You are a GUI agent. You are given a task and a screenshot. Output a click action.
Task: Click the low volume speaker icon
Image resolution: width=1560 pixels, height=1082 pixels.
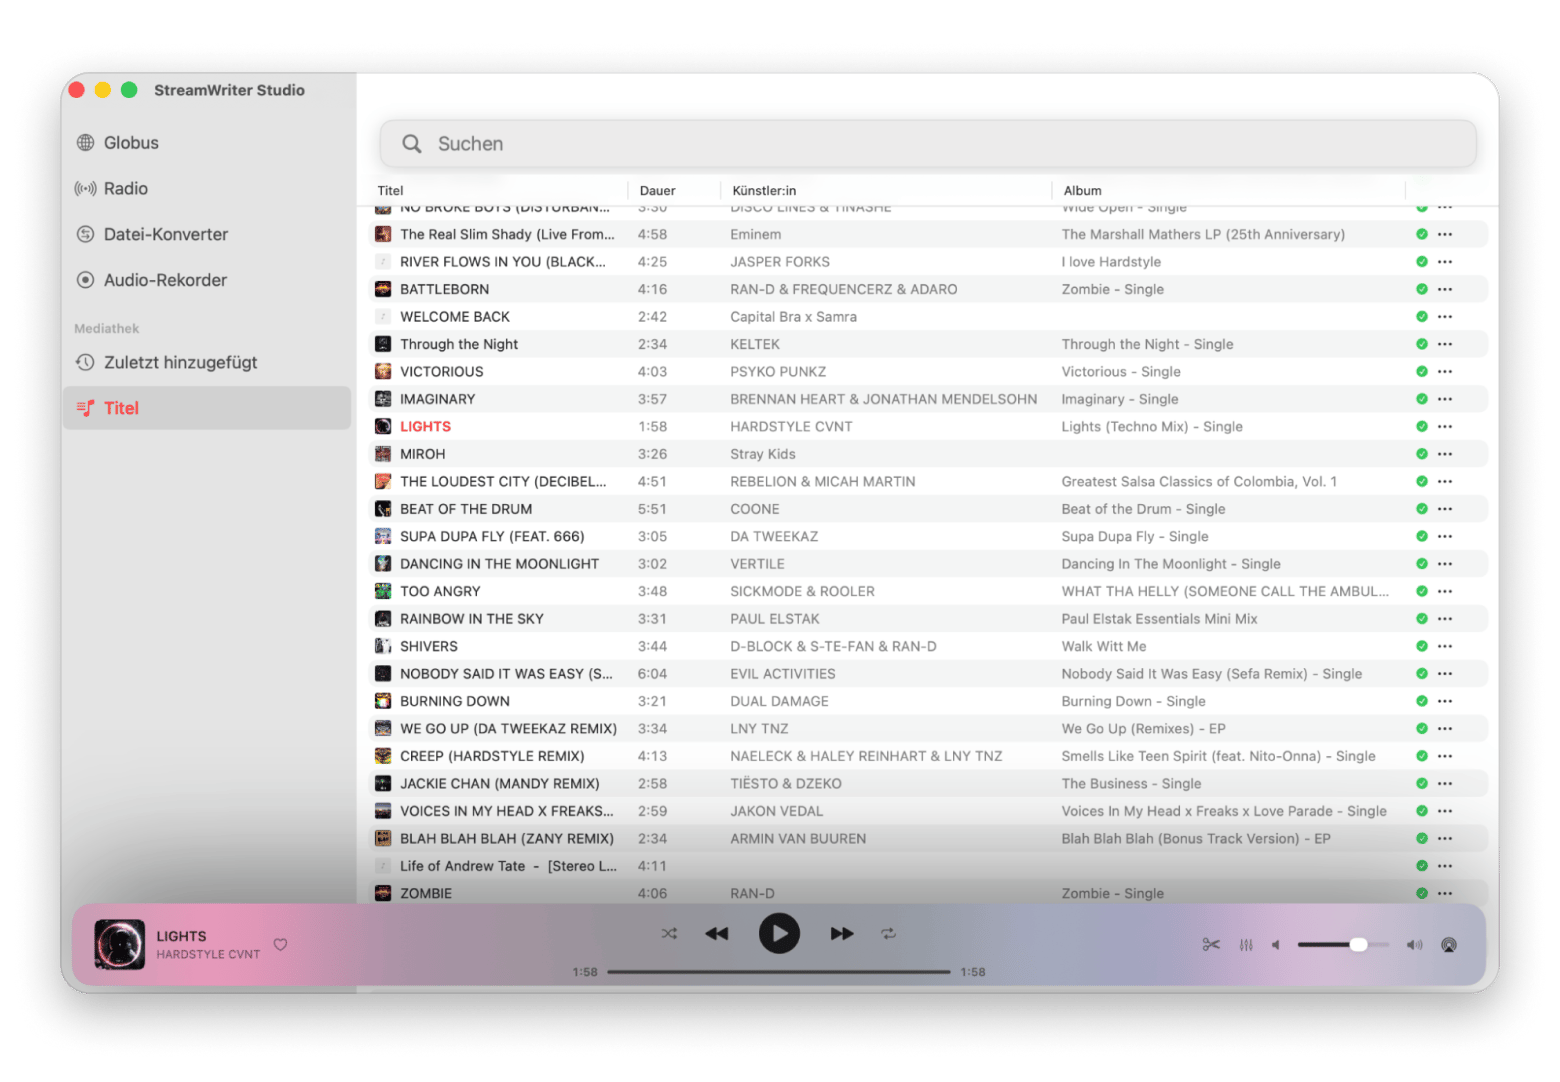click(x=1276, y=945)
